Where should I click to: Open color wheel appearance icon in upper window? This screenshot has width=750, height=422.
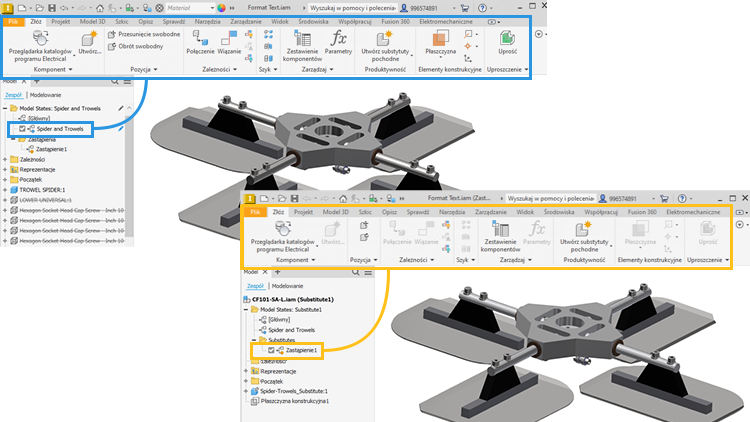221,8
